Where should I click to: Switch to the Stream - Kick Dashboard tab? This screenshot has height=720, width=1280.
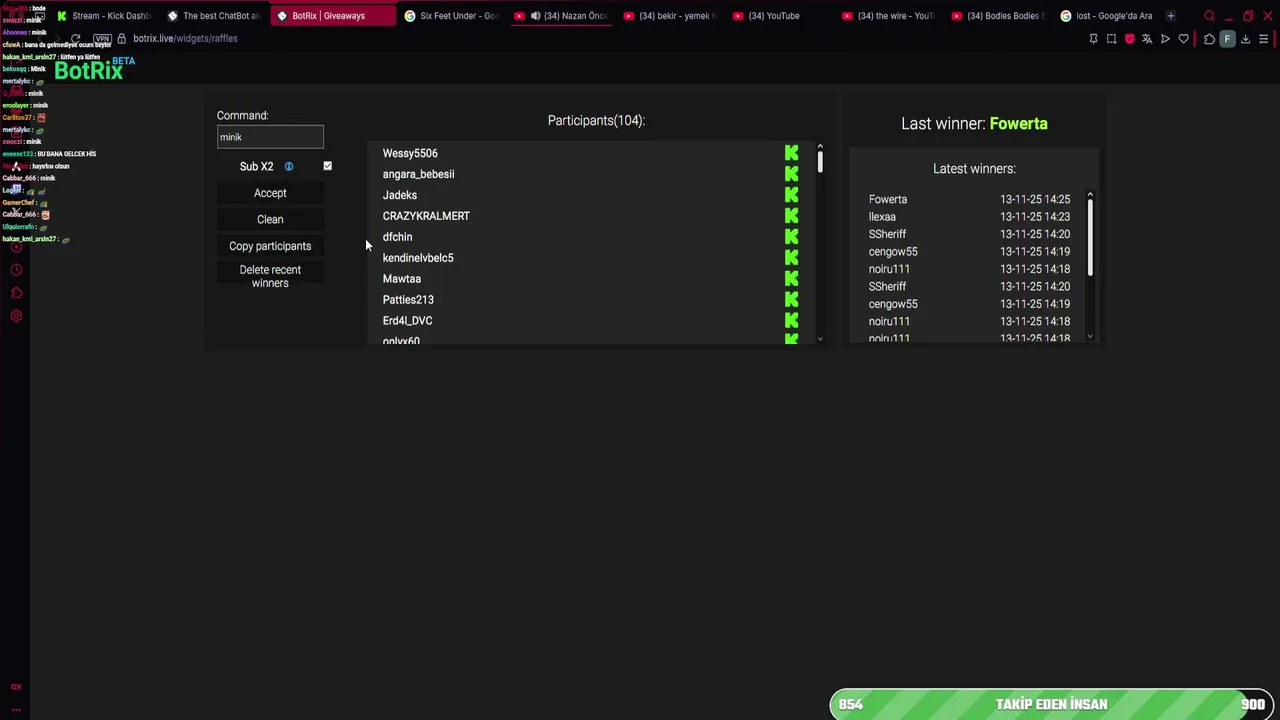point(104,16)
